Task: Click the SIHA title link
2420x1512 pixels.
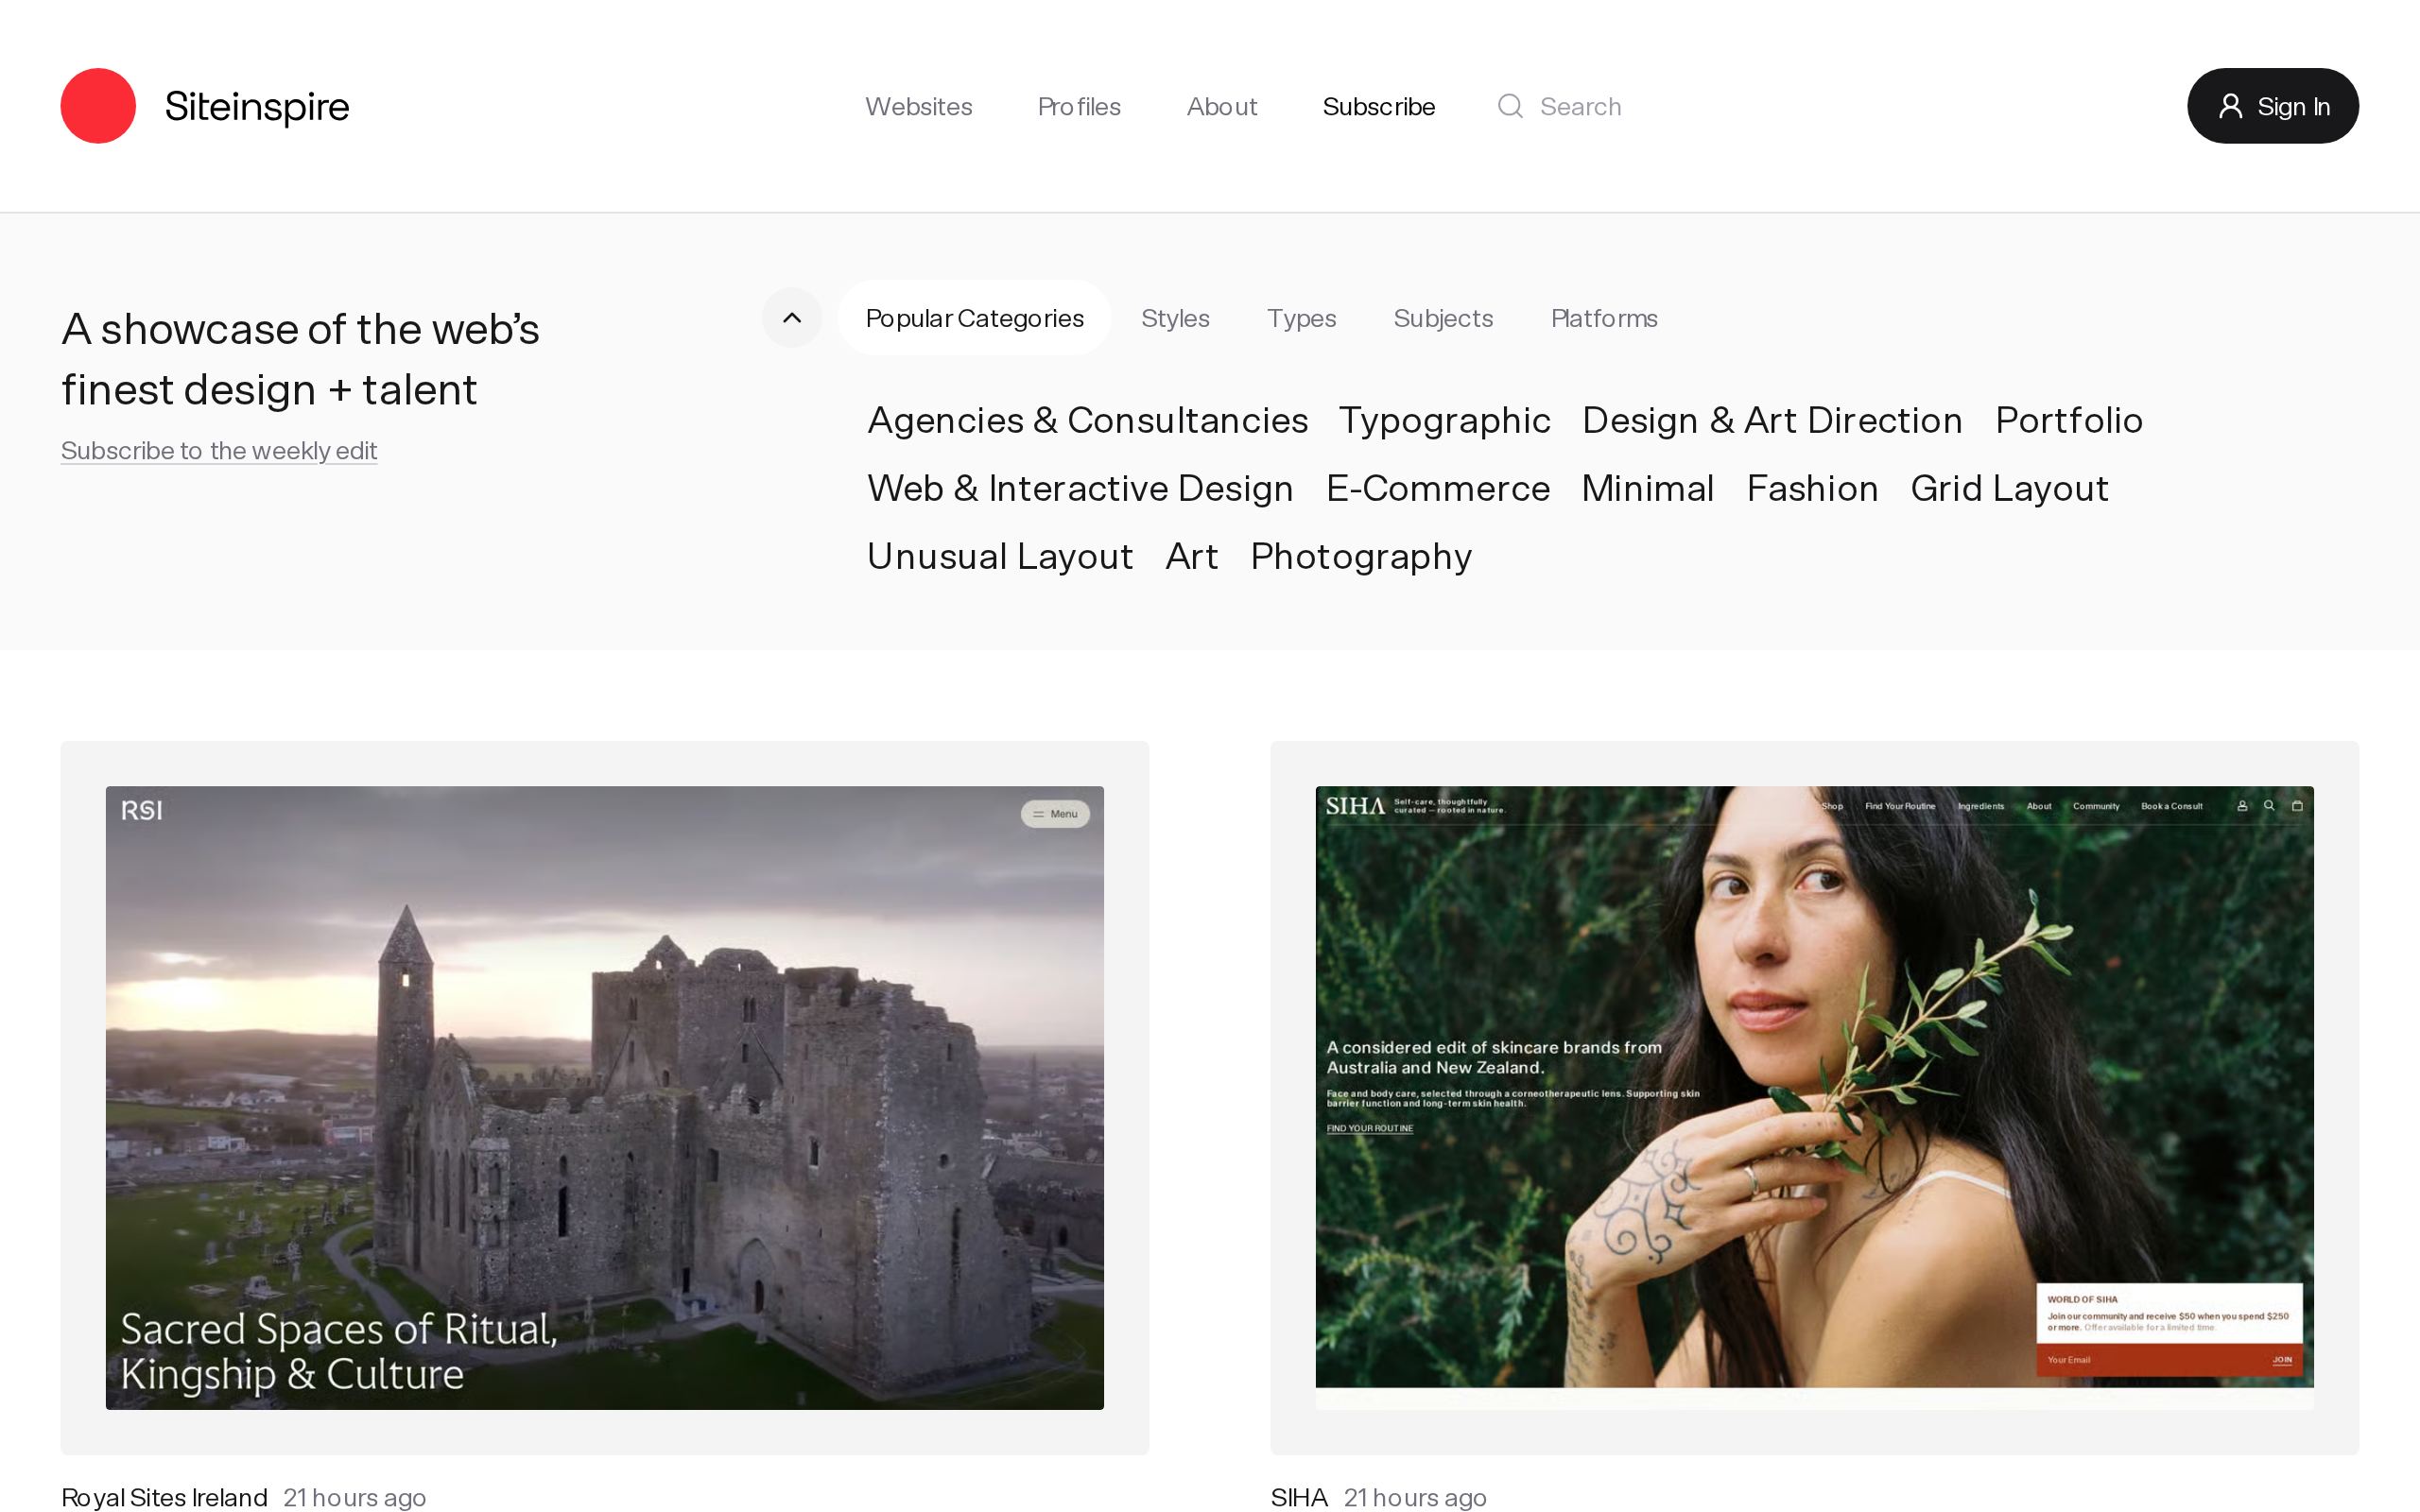Action: coord(1298,1497)
